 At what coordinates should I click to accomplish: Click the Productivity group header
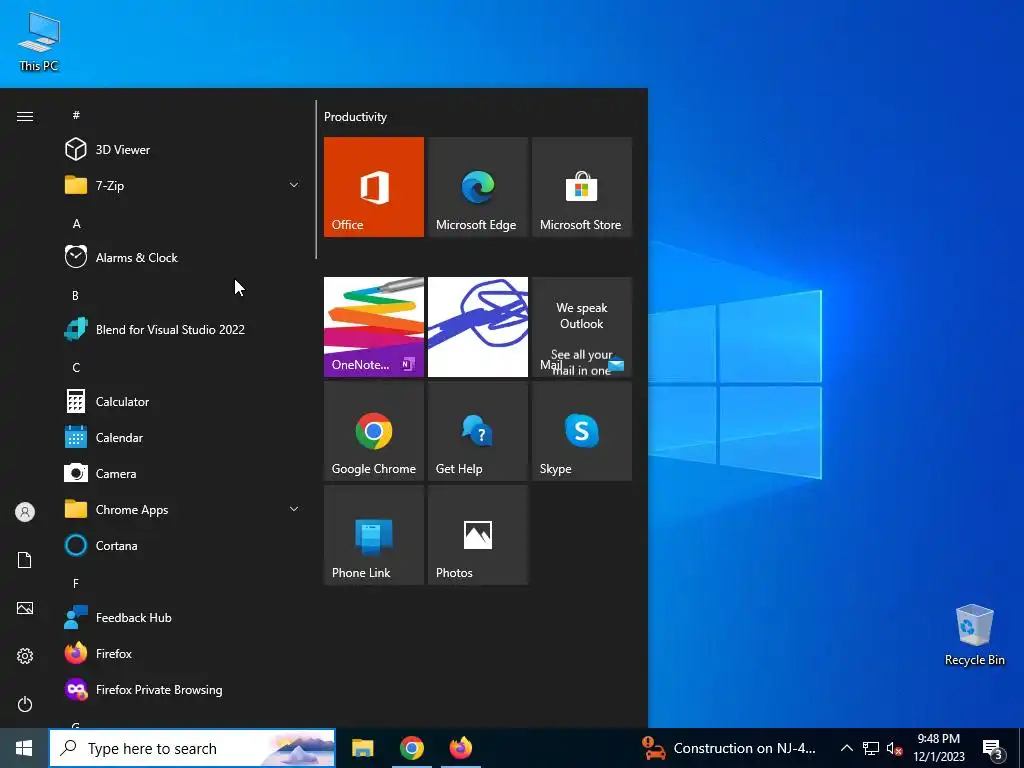click(355, 117)
